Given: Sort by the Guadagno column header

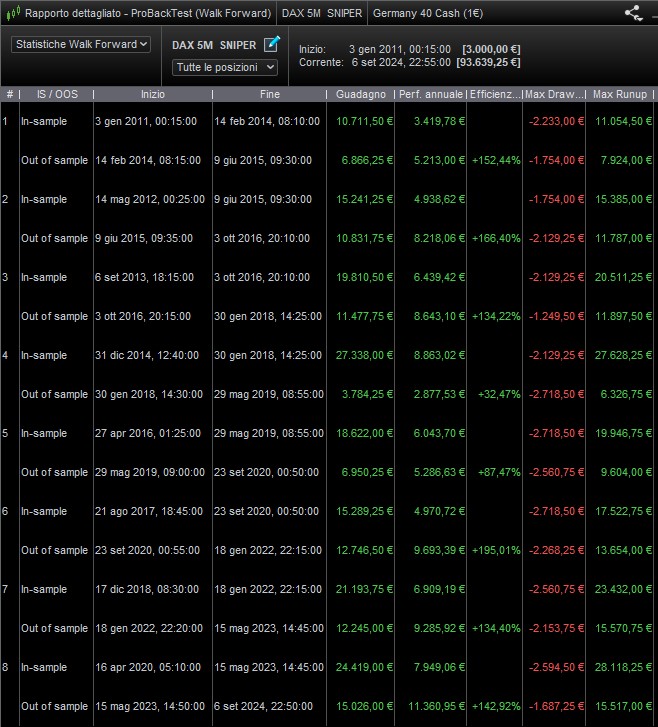Looking at the screenshot, I should point(361,94).
